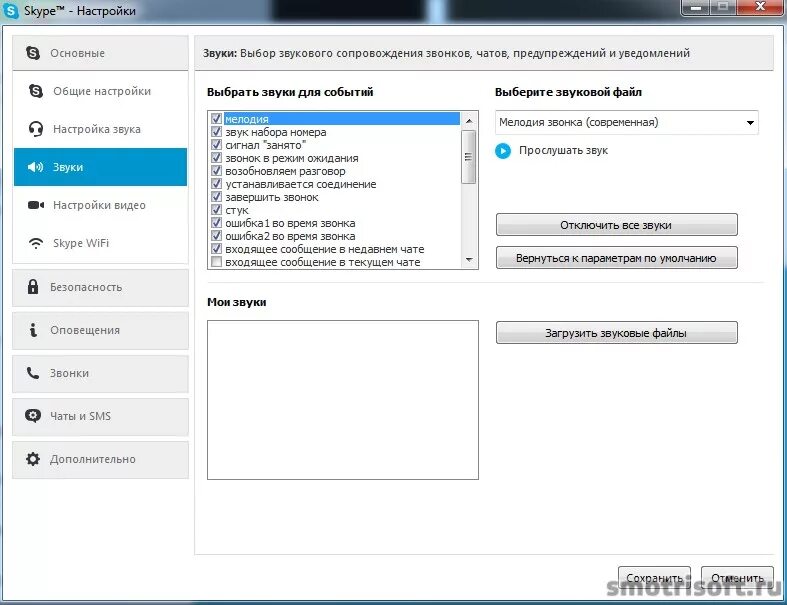Screen dimensions: 787x605
Task: Open the Общие настройки page
Action: [x=100, y=91]
